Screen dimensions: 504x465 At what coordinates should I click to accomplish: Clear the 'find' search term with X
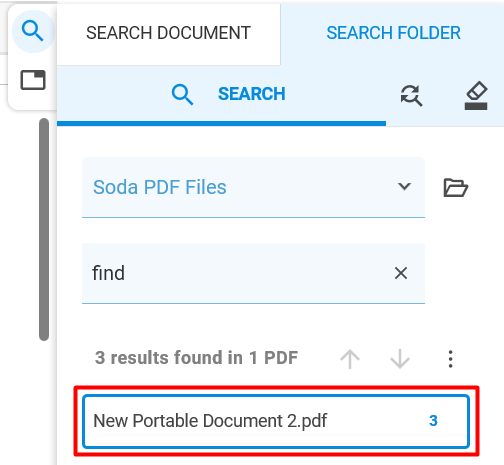pos(401,273)
